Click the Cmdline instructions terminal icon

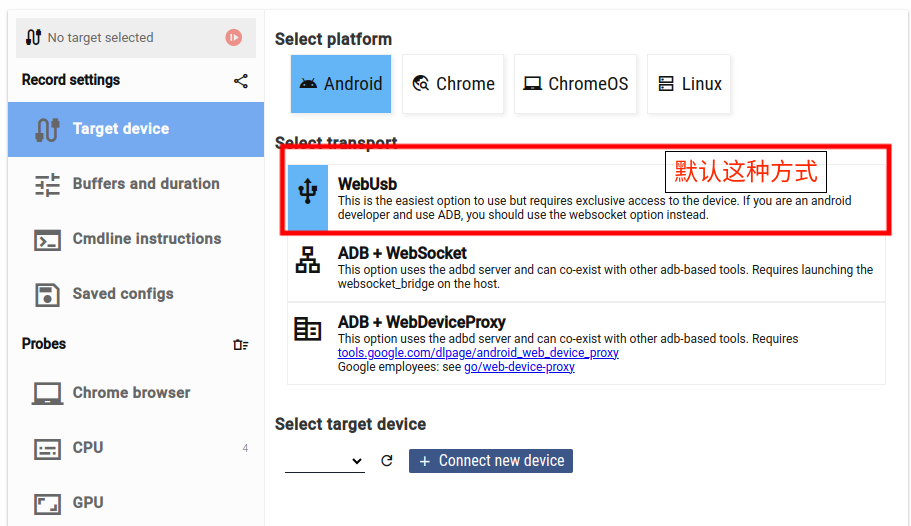(48, 240)
